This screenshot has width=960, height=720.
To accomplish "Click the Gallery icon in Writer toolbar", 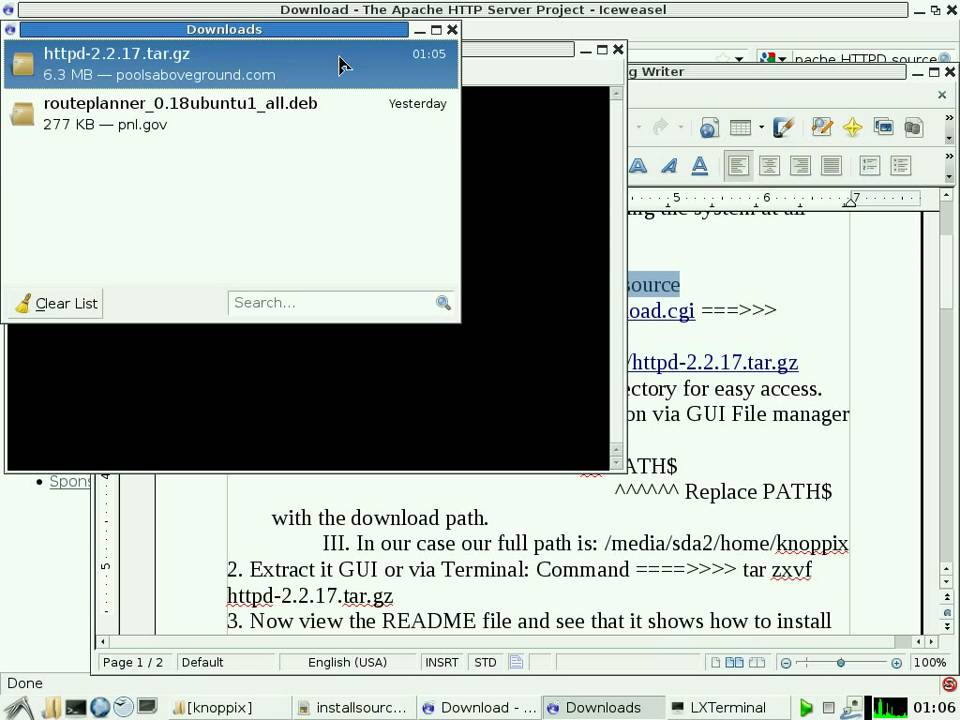I will (x=883, y=127).
